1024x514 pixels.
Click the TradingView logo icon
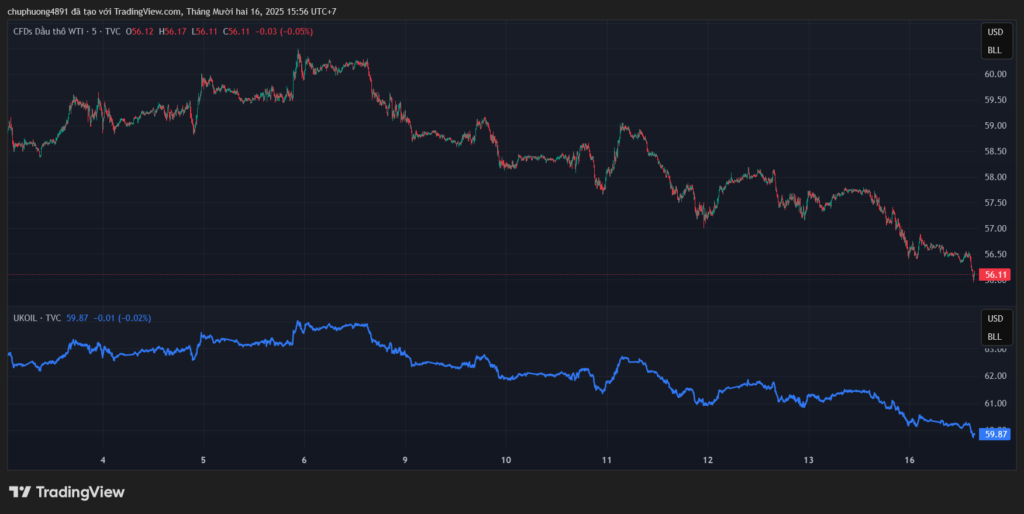pos(20,492)
